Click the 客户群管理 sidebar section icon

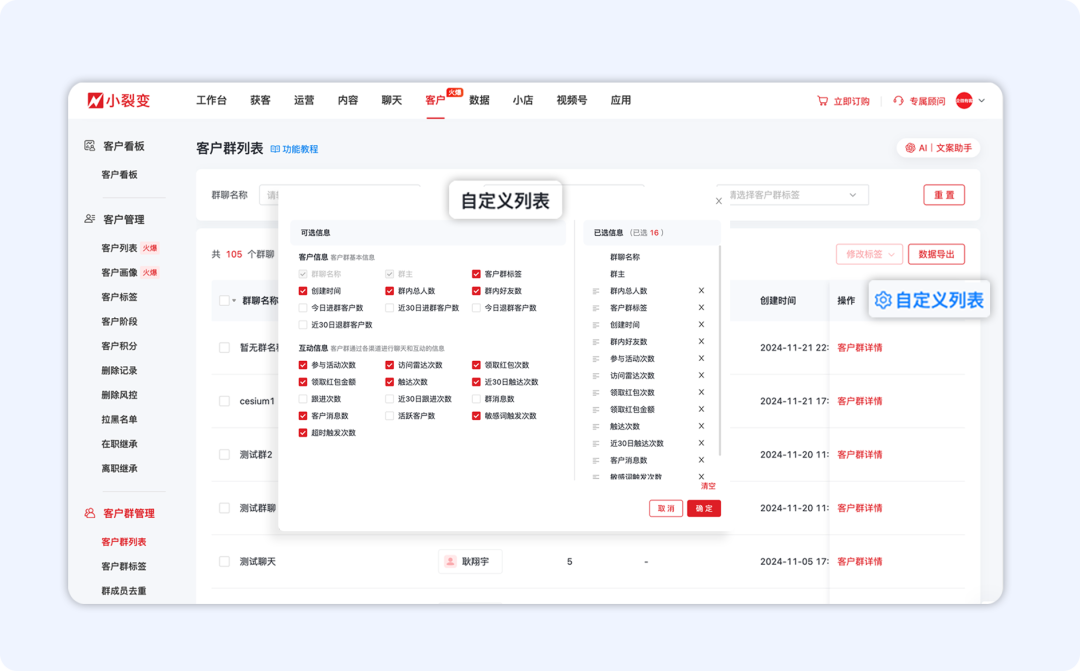pyautogui.click(x=89, y=512)
